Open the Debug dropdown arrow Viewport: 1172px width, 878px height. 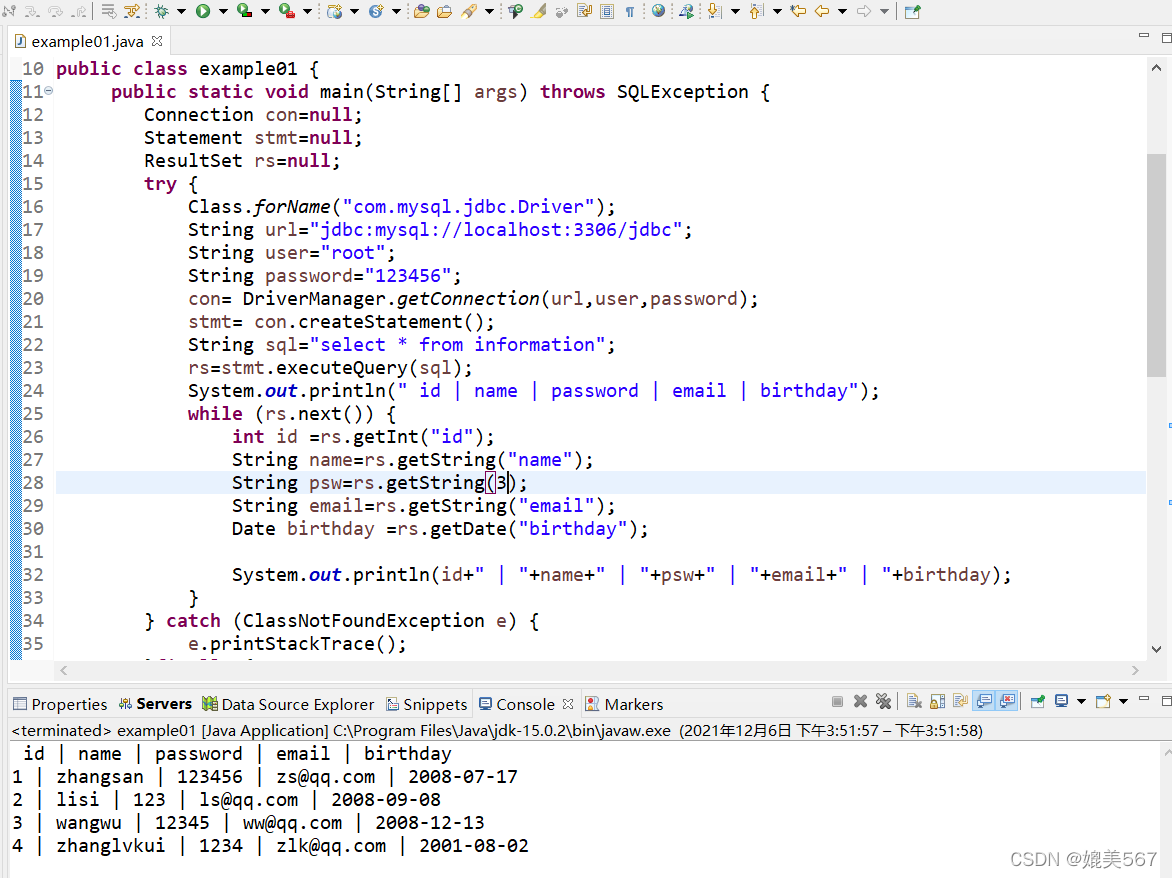[x=179, y=11]
